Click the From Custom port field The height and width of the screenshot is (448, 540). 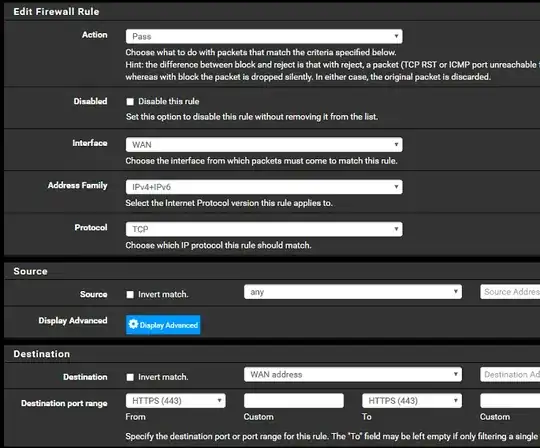tap(294, 401)
